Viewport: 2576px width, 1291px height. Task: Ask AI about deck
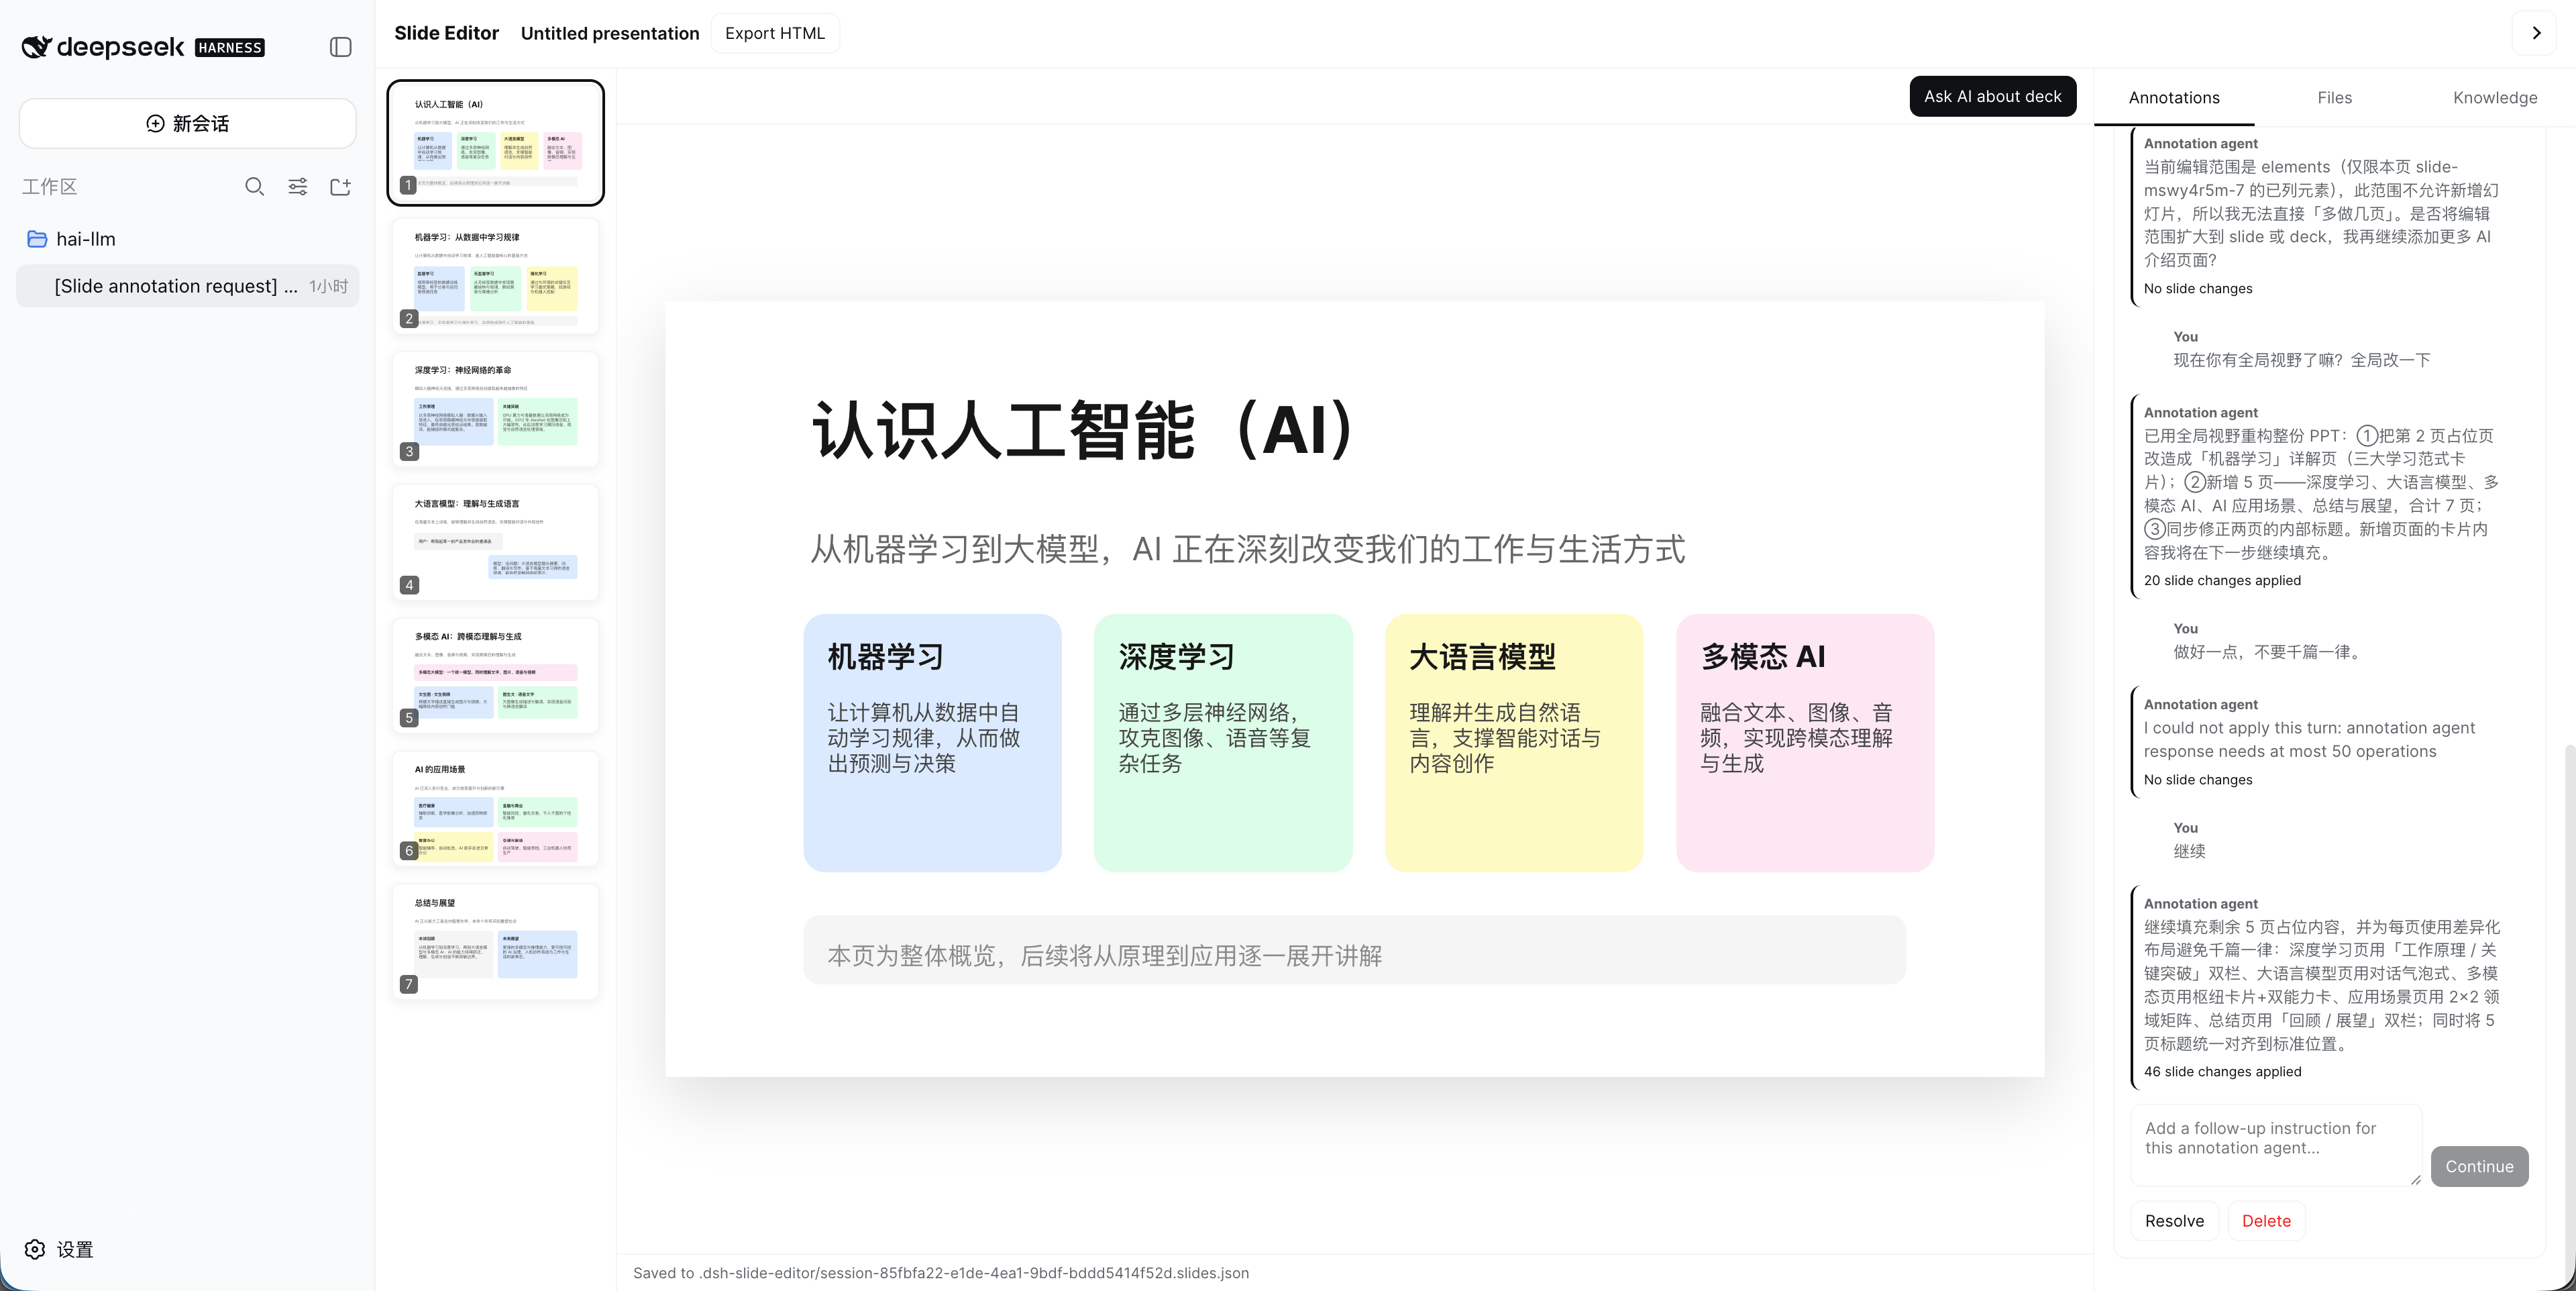pyautogui.click(x=1992, y=96)
